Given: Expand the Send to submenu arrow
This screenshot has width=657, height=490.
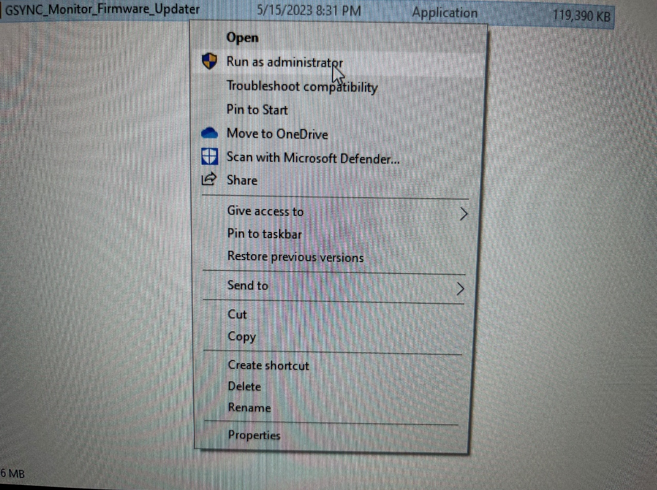Looking at the screenshot, I should pos(460,288).
